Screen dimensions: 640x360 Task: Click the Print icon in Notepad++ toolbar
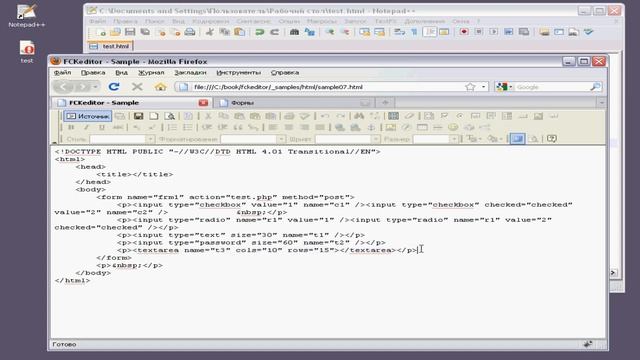click(190, 32)
